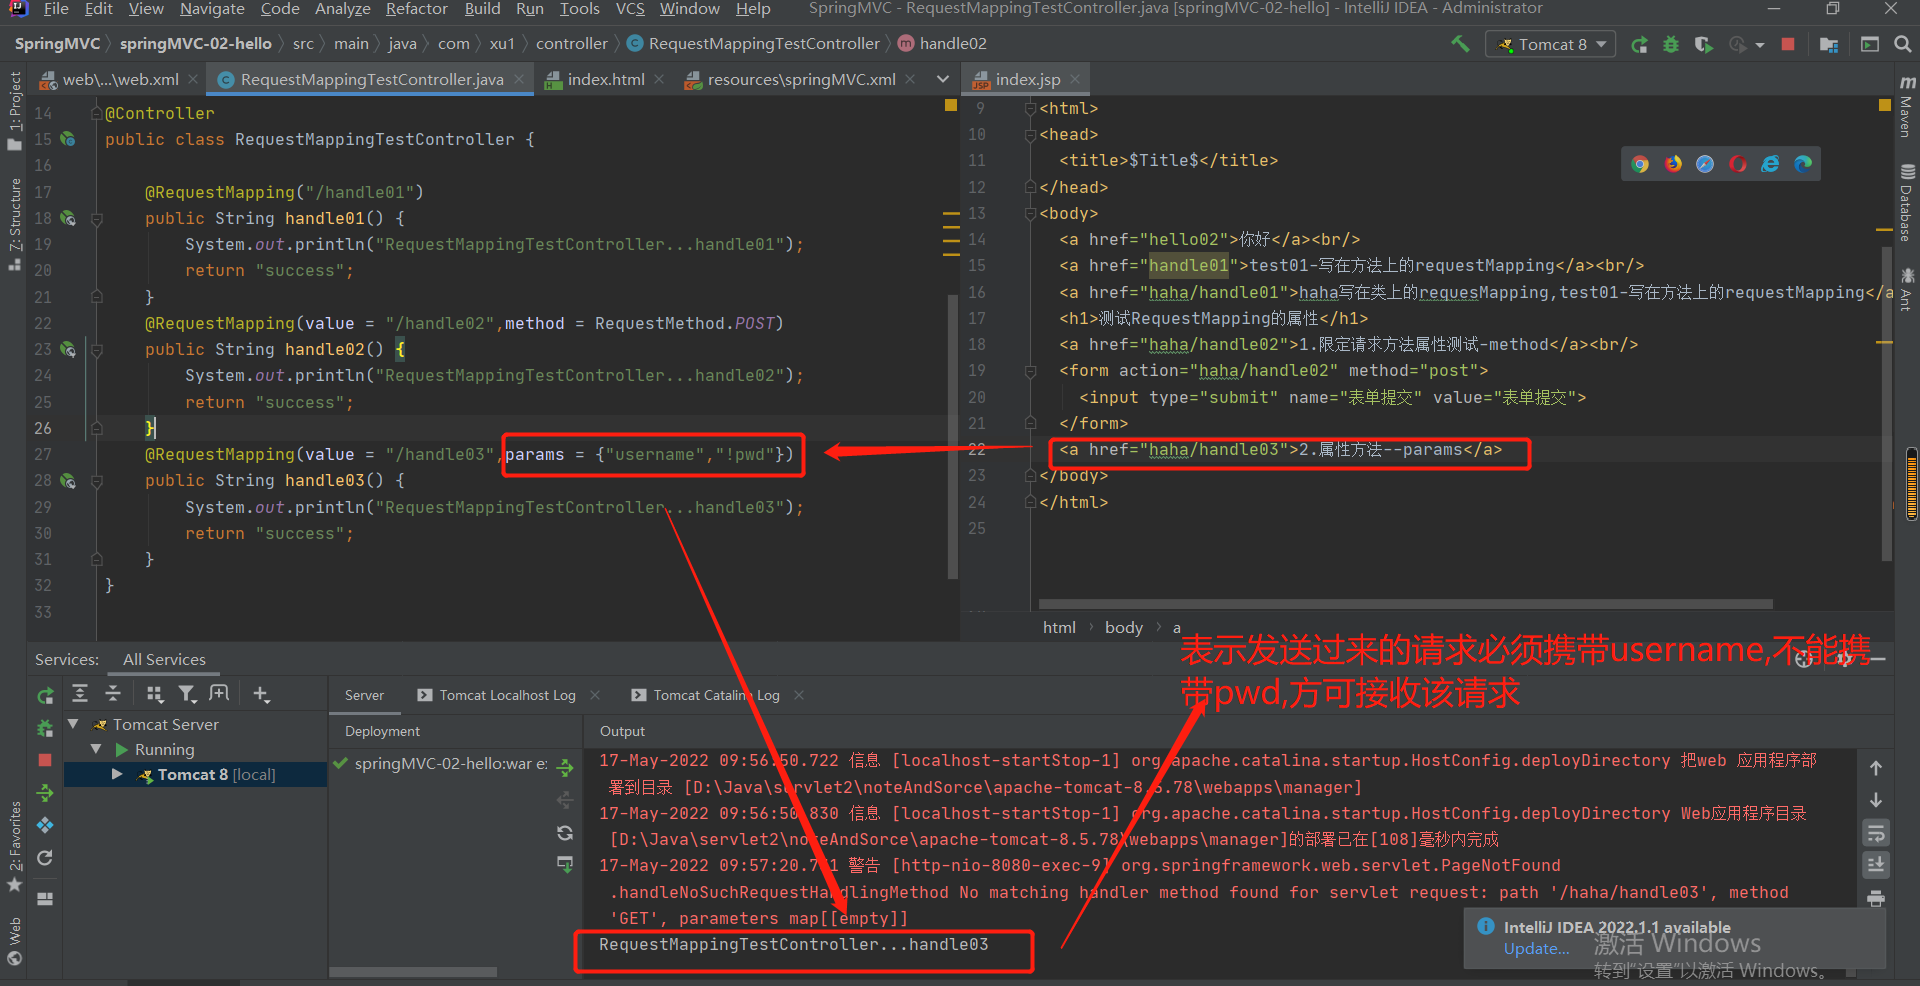The height and width of the screenshot is (986, 1920).
Task: Click the Debug bug icon in main toolbar
Action: tap(1671, 44)
